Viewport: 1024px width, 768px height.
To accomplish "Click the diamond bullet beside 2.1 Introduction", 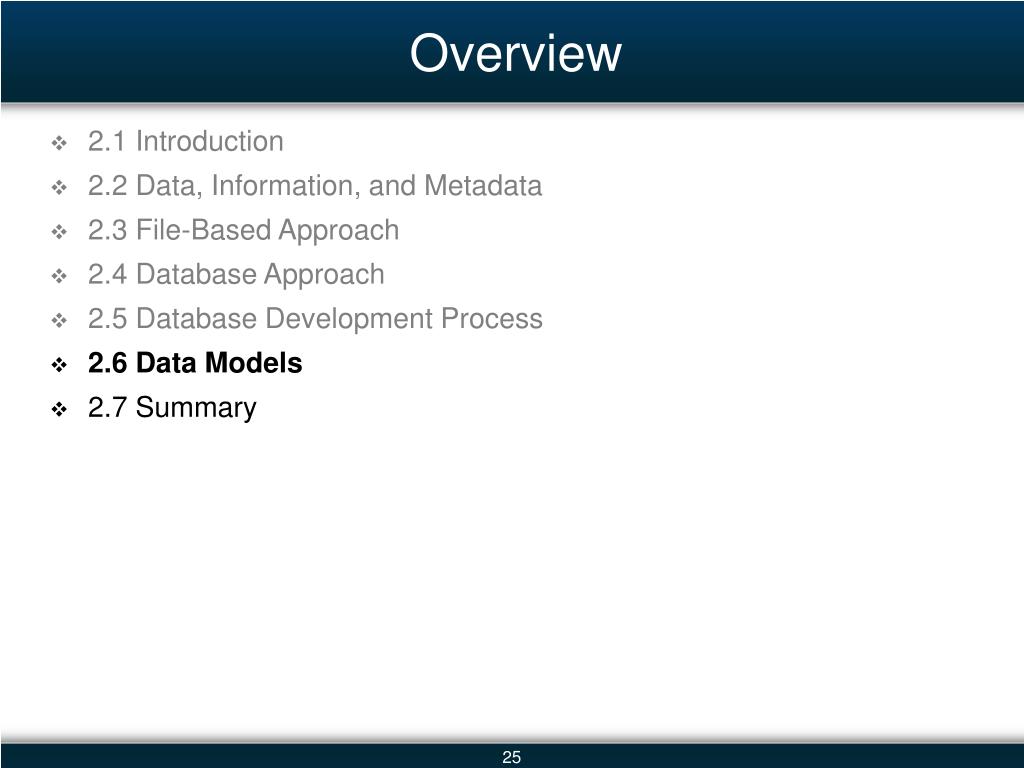I will (59, 143).
